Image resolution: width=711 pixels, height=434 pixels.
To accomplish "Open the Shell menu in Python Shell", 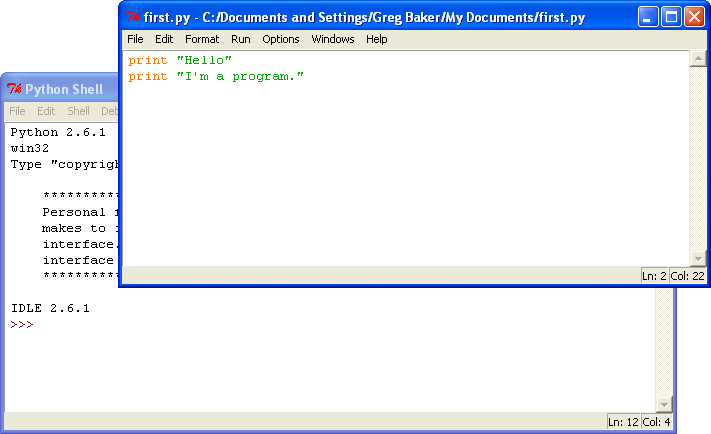I will [x=78, y=111].
